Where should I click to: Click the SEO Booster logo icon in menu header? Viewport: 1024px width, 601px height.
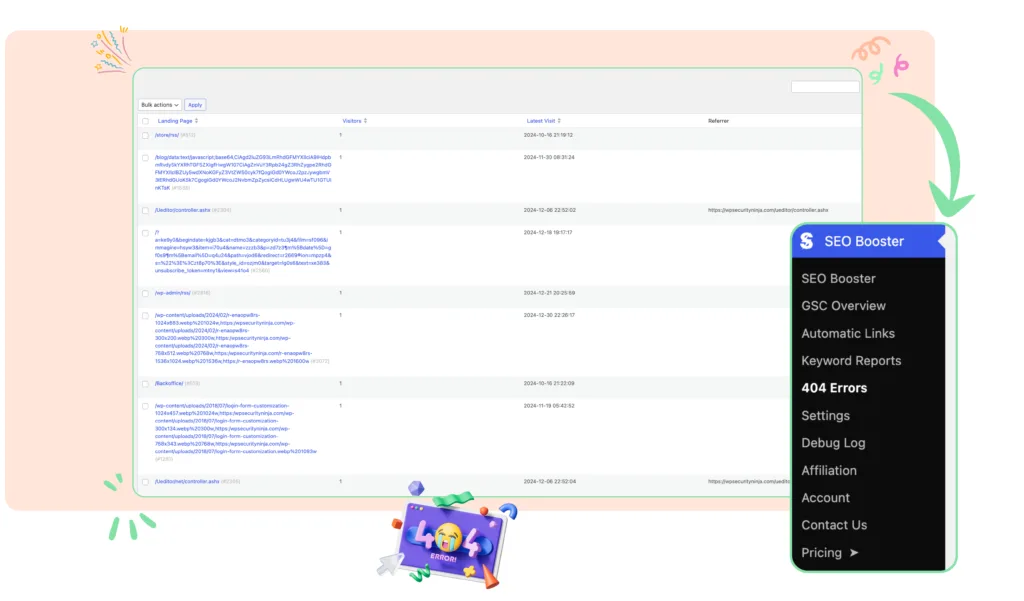coord(807,241)
